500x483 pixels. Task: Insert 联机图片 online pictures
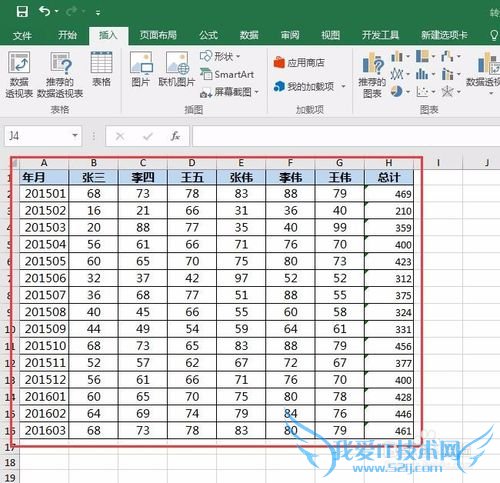(x=177, y=69)
